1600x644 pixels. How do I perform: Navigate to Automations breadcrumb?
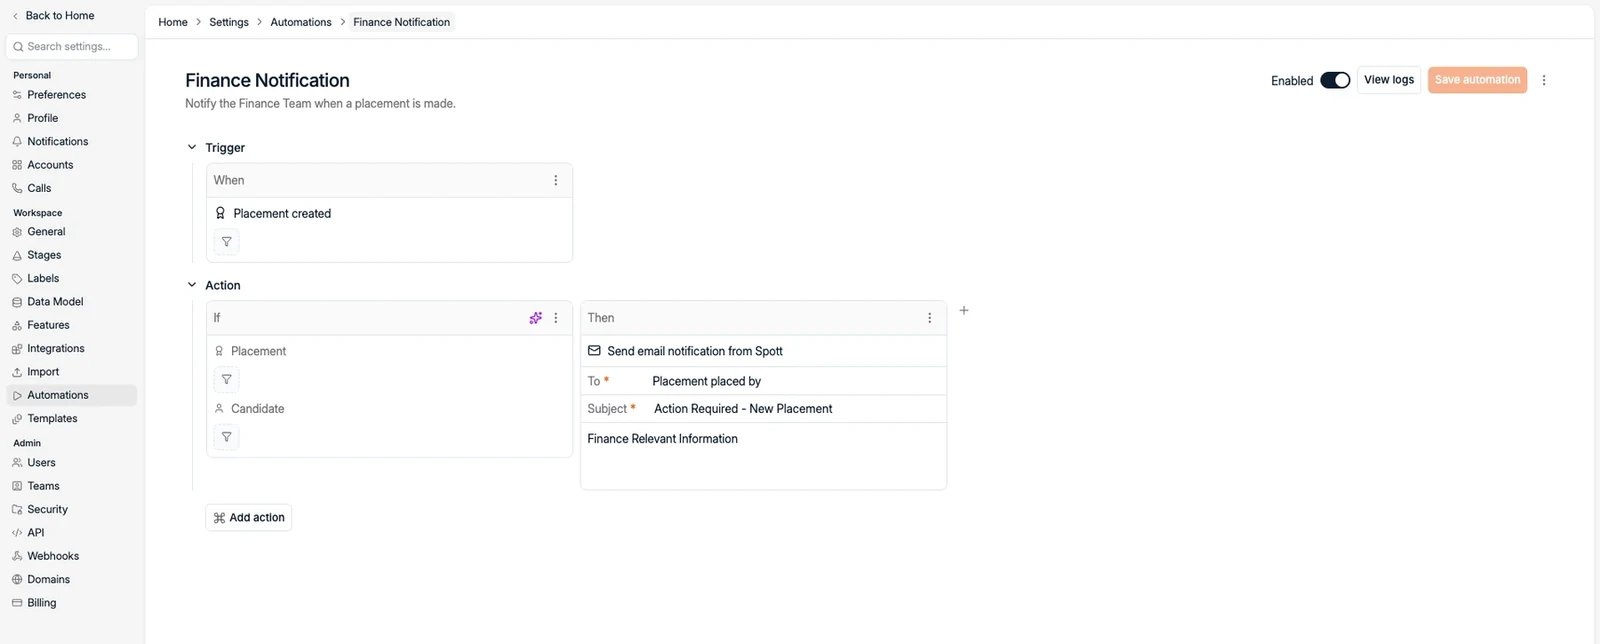[301, 22]
